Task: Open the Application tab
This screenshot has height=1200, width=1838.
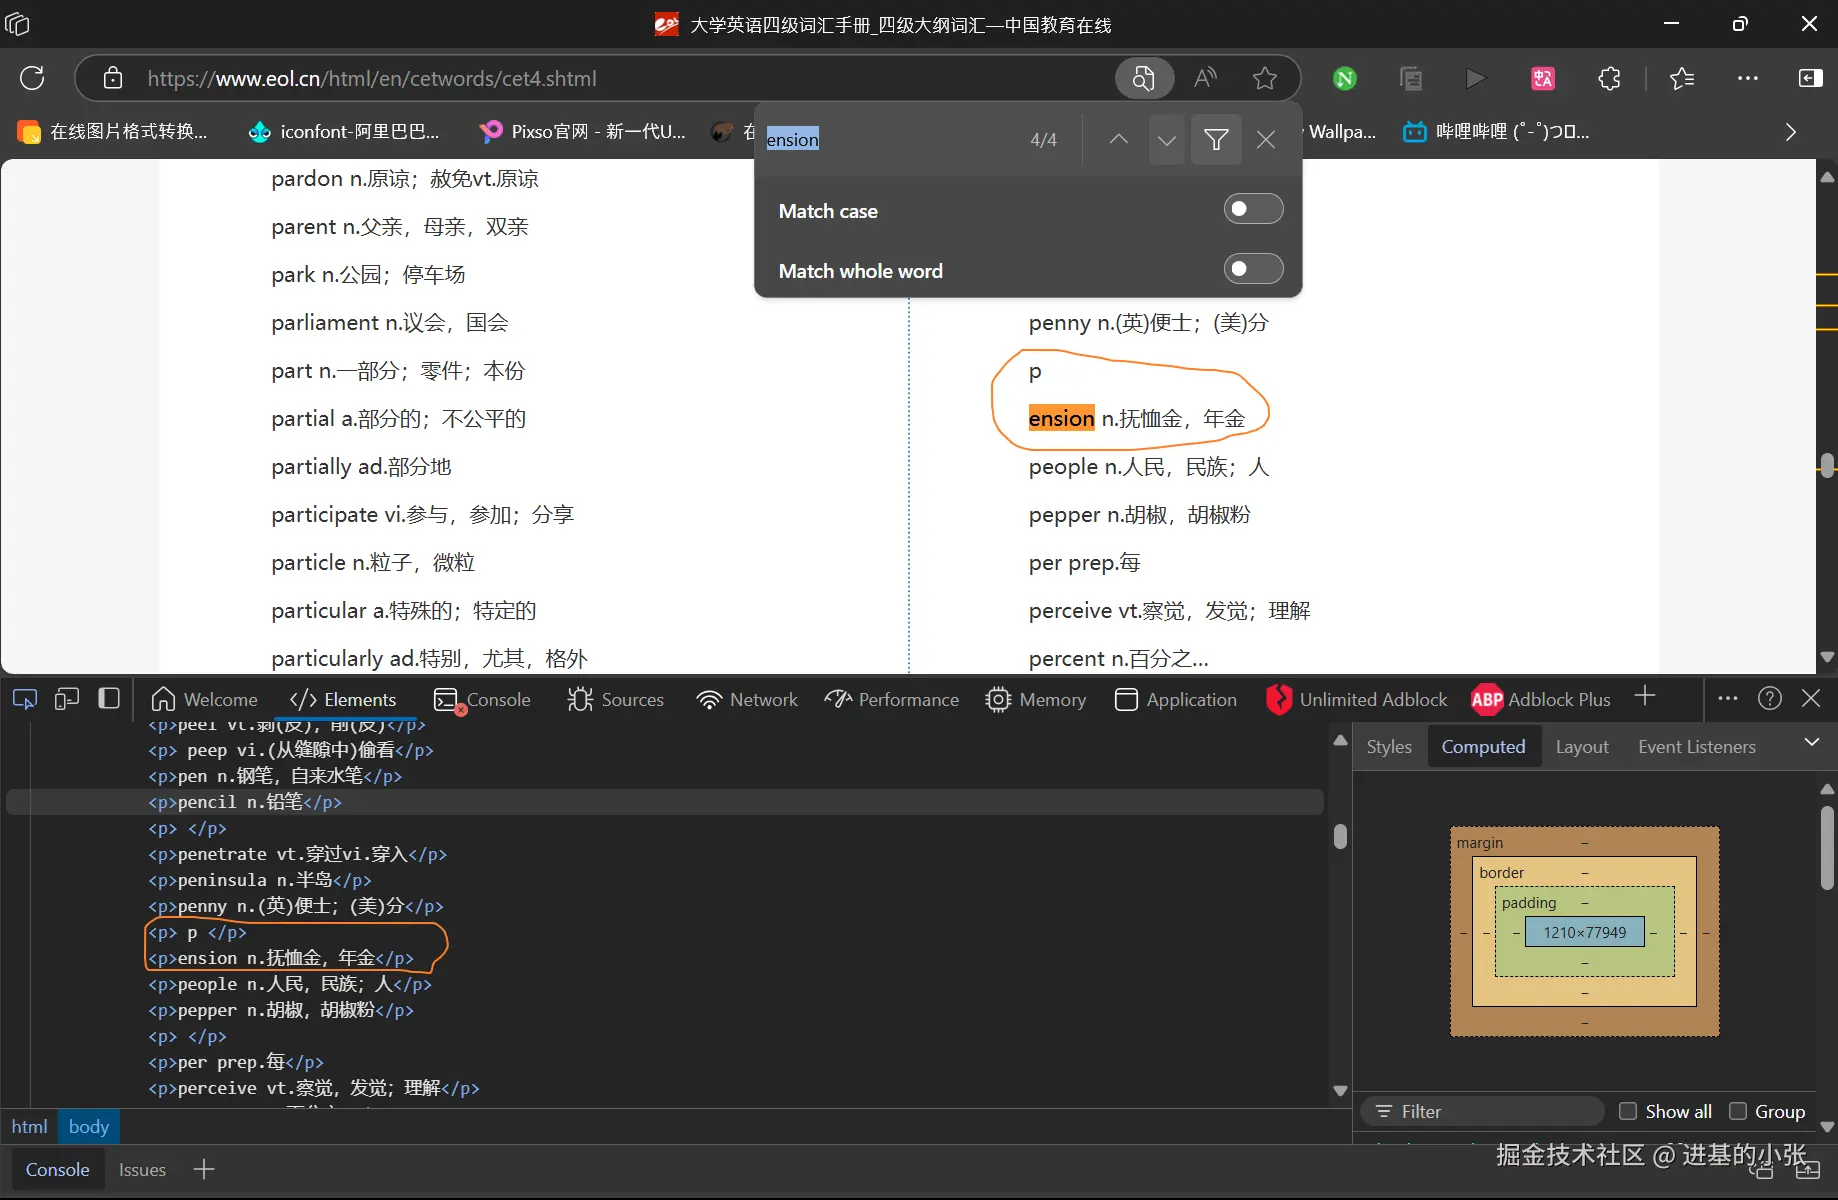Action: pyautogui.click(x=1176, y=700)
